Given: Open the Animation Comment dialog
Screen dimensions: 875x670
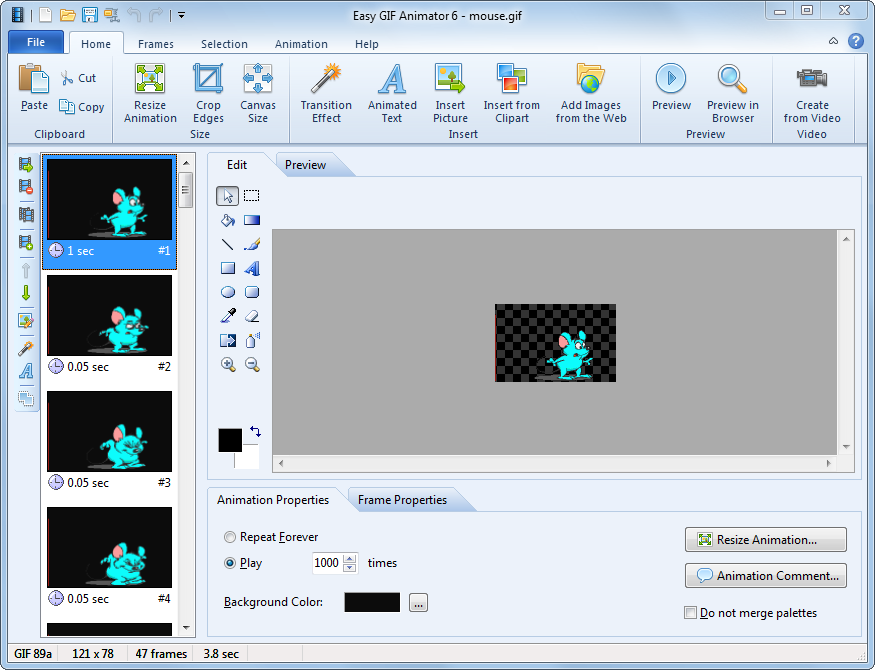Looking at the screenshot, I should pos(765,575).
